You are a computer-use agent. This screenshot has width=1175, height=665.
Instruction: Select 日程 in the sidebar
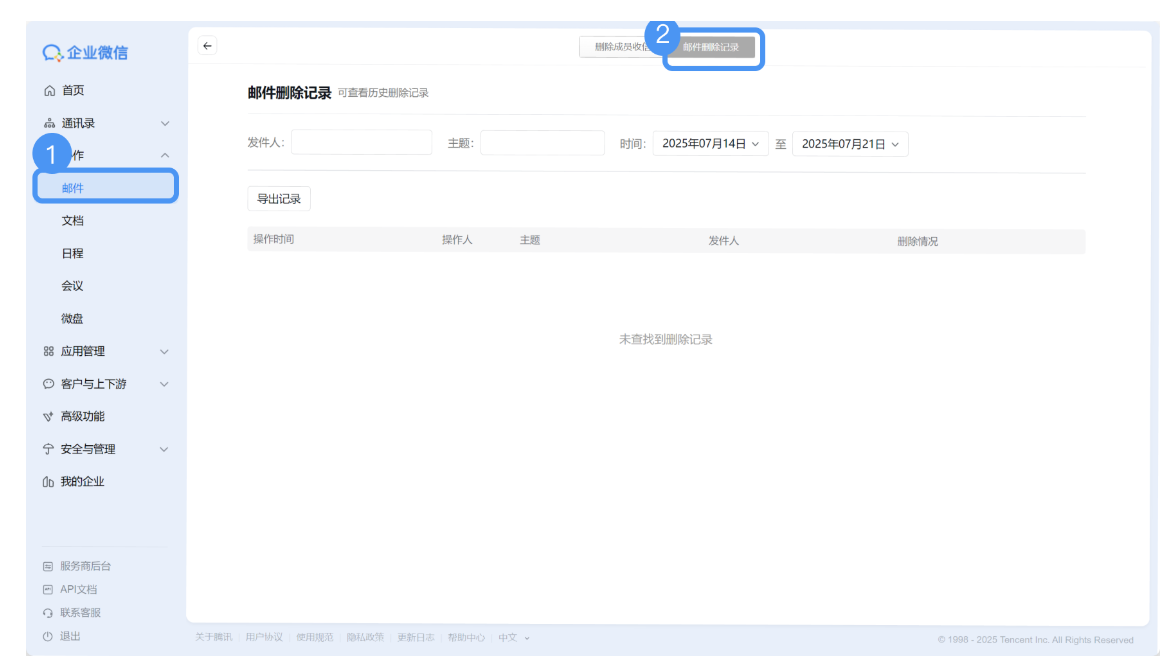73,253
